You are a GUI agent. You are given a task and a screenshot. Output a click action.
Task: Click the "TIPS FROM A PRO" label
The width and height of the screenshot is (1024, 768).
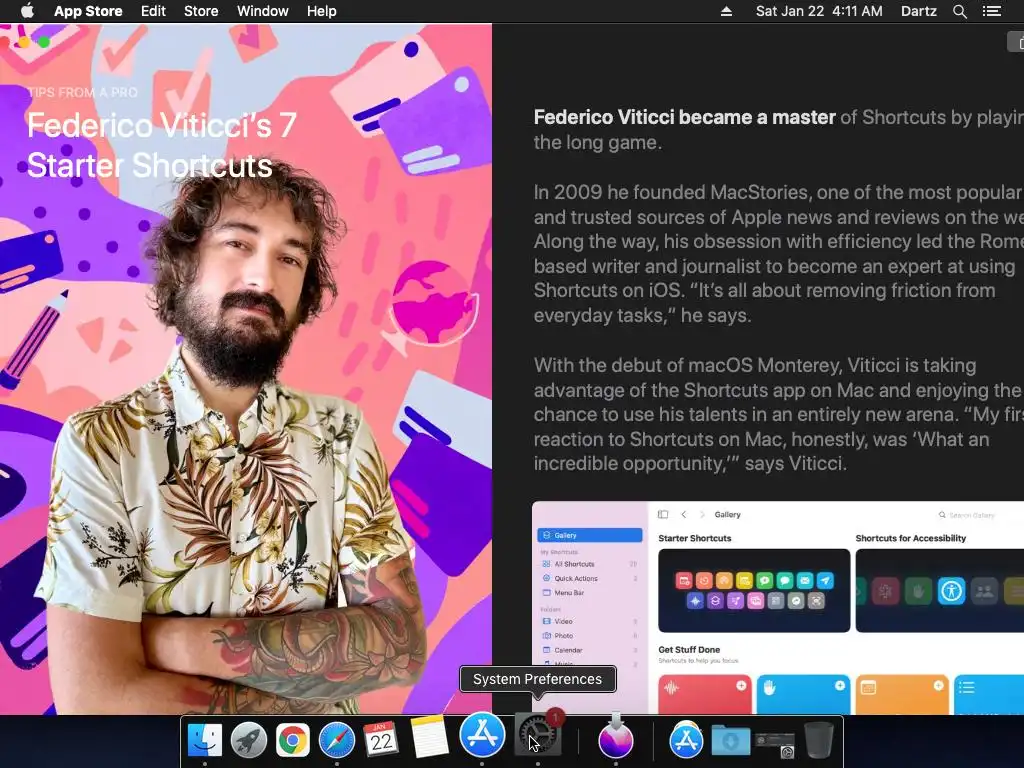(x=82, y=92)
